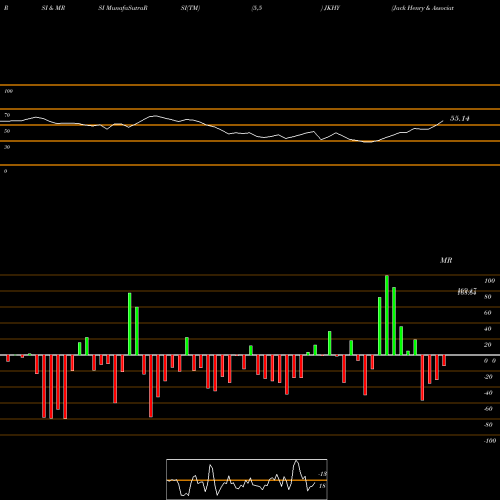Image resolution: width=500 pixels, height=500 pixels.
Task: Click the end of the RSI line near 55.14
Action: coord(443,121)
